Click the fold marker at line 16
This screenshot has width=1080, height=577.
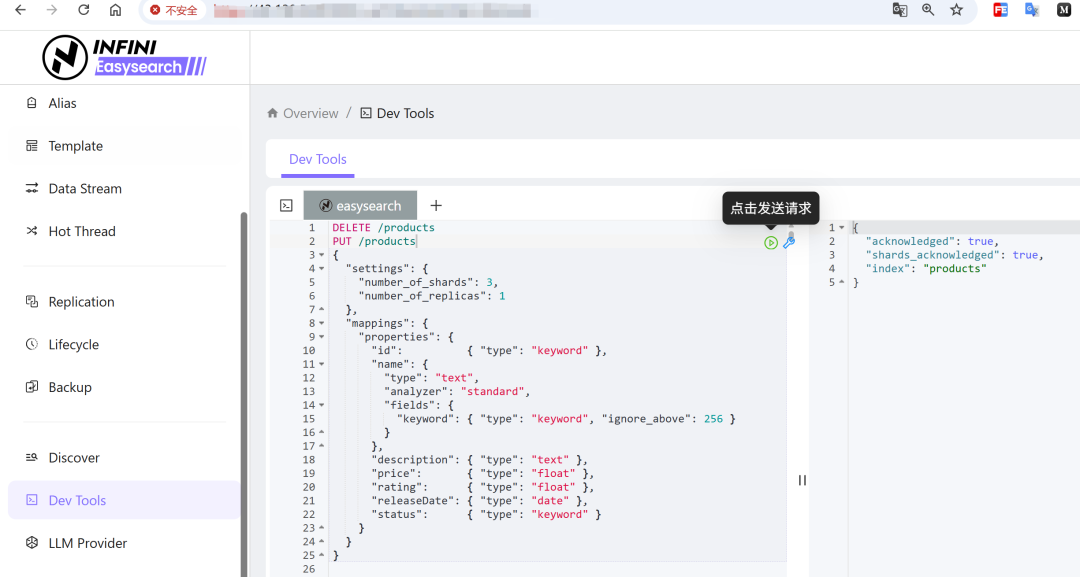tap(321, 432)
